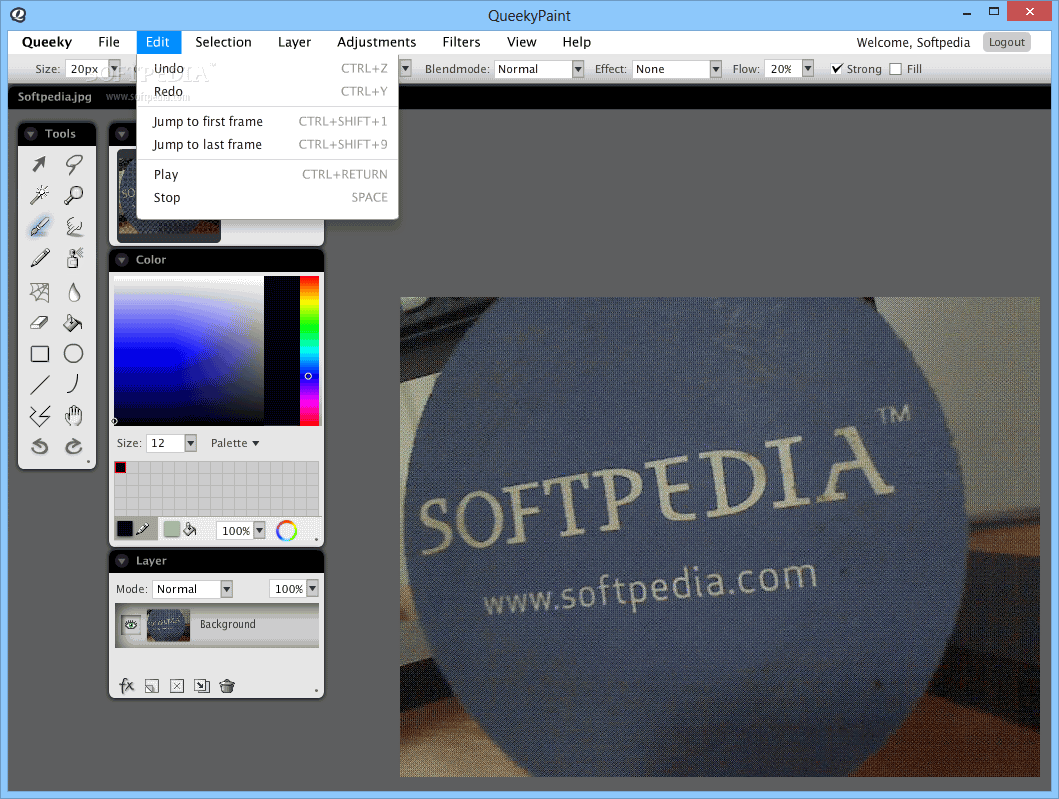Screen dimensions: 1059x799
Task: Select the arrow move tool
Action: (x=39, y=164)
